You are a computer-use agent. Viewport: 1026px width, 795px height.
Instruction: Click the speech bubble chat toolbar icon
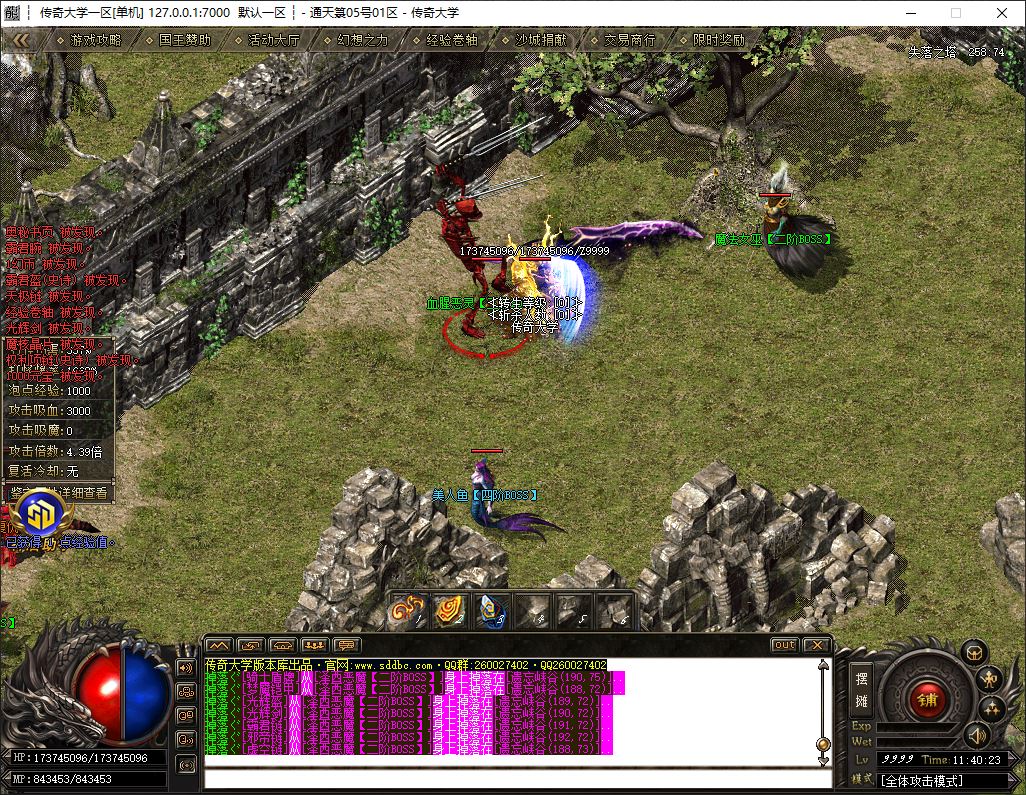pos(347,645)
